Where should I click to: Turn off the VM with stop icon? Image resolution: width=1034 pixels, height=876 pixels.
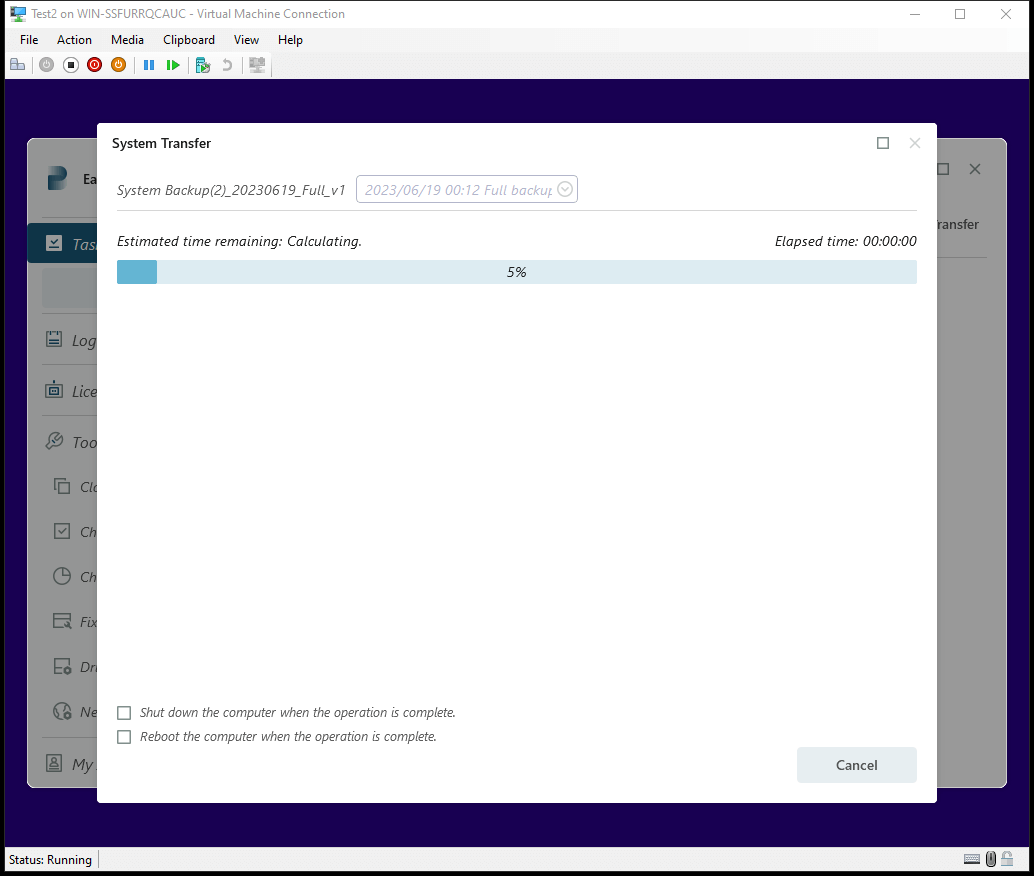[x=71, y=65]
